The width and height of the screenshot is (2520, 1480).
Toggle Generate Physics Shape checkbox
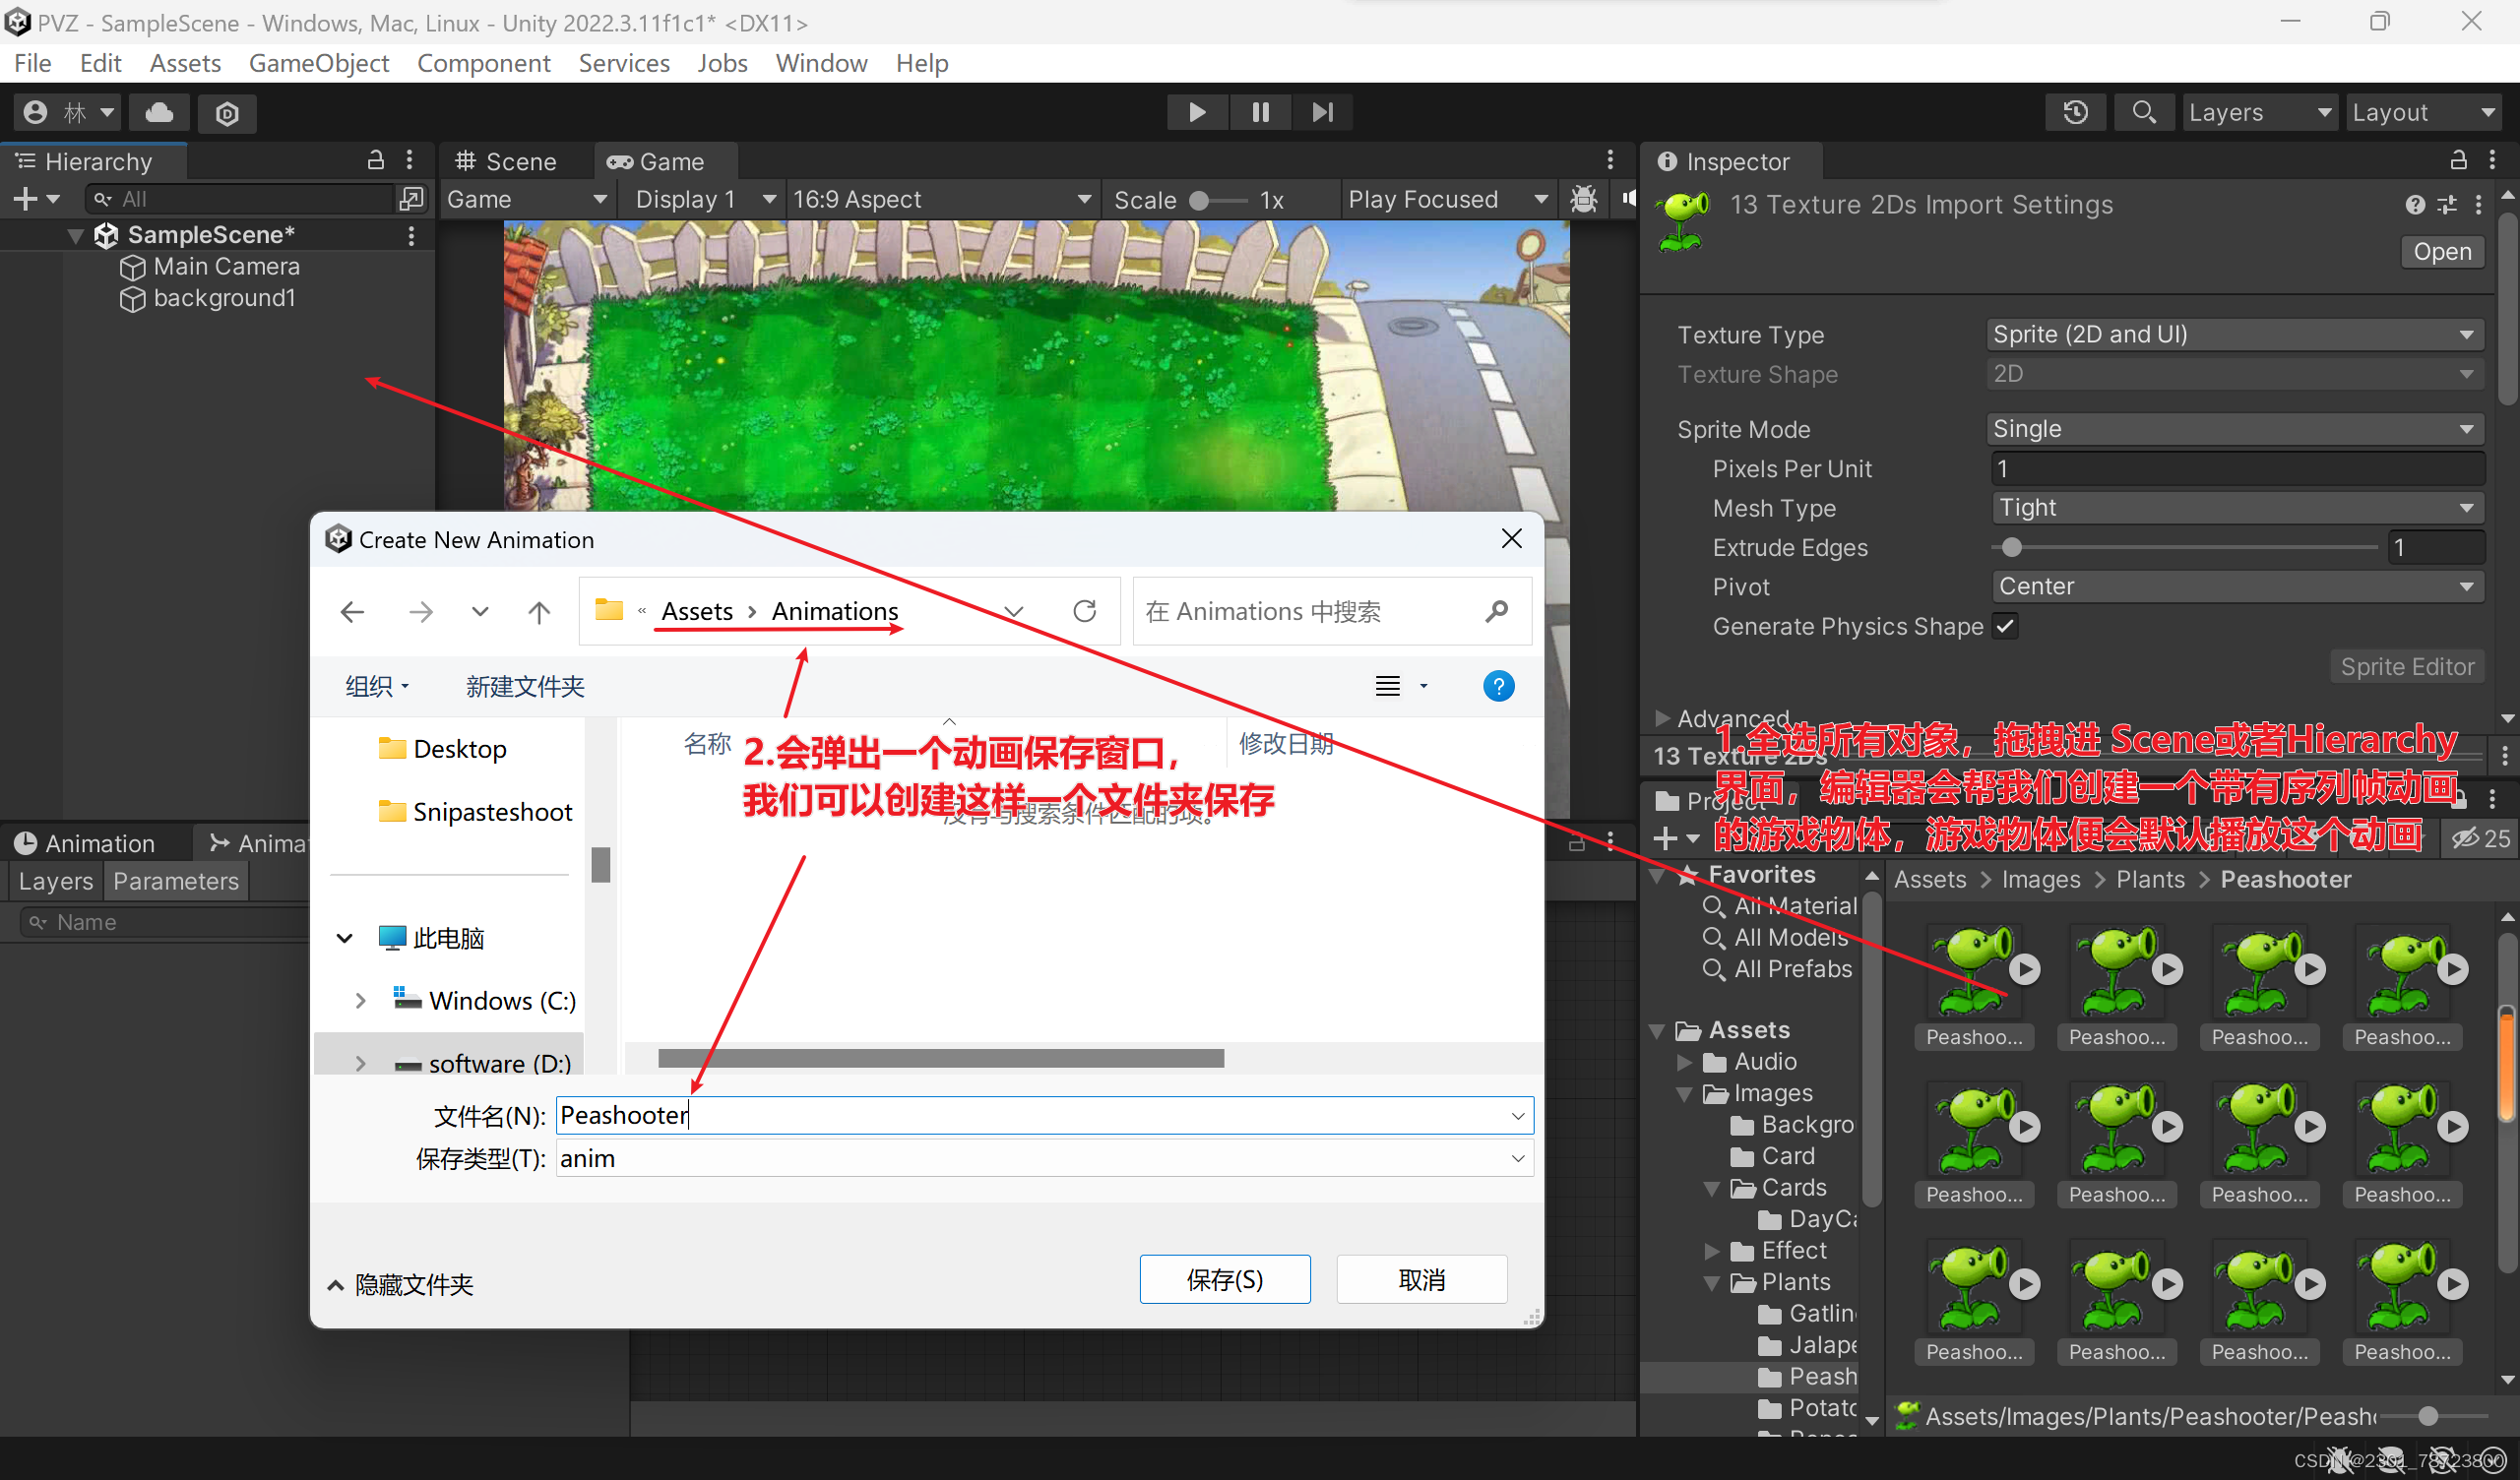pos(2006,626)
